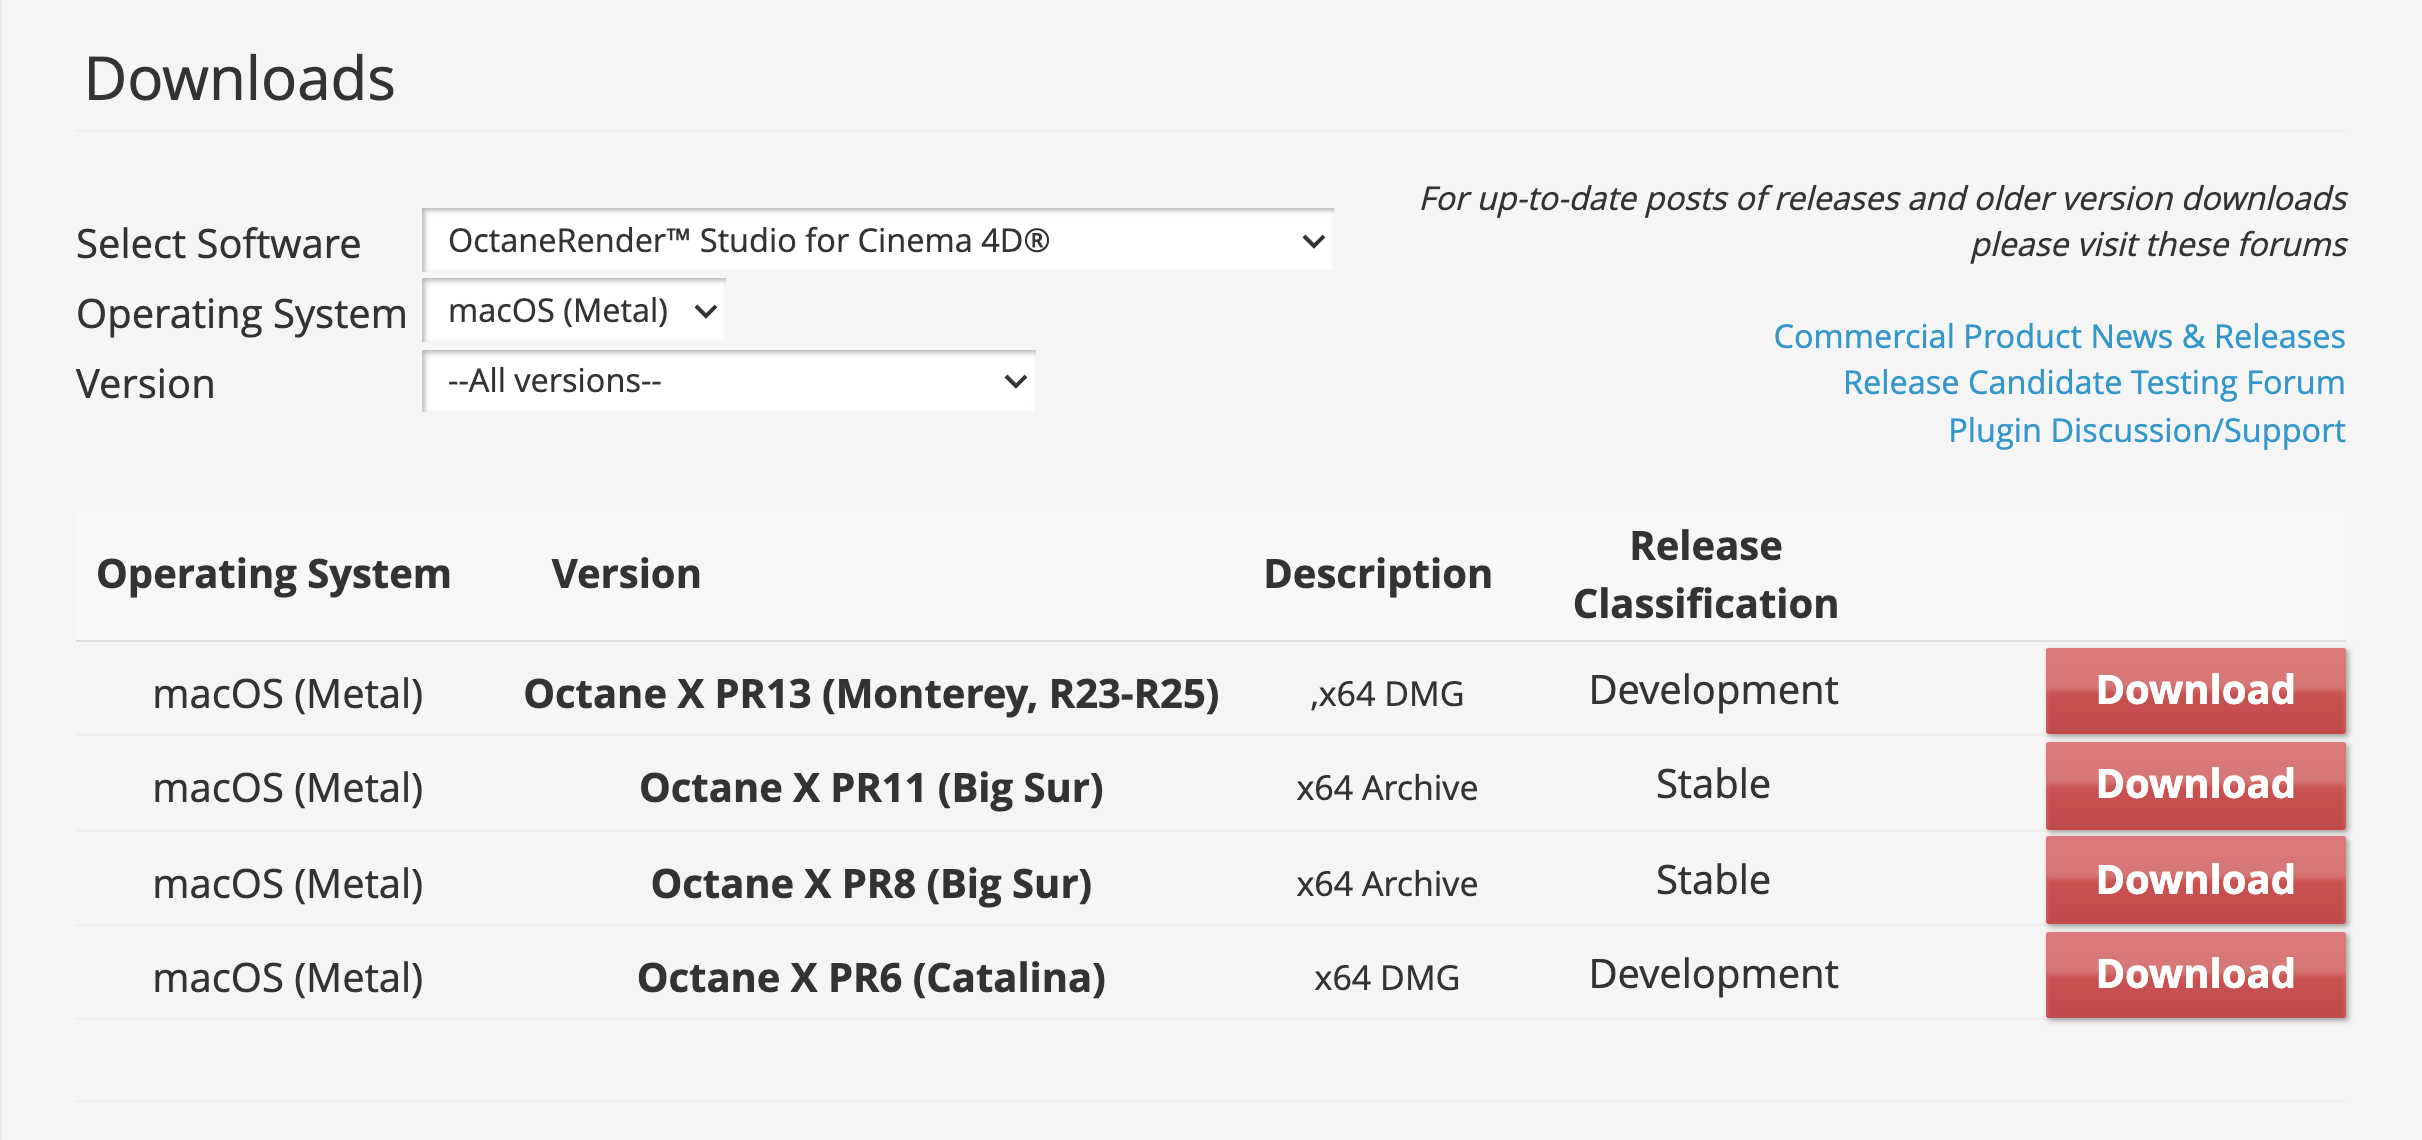Download Octane X PR8 (Big Sur)

click(x=2195, y=880)
